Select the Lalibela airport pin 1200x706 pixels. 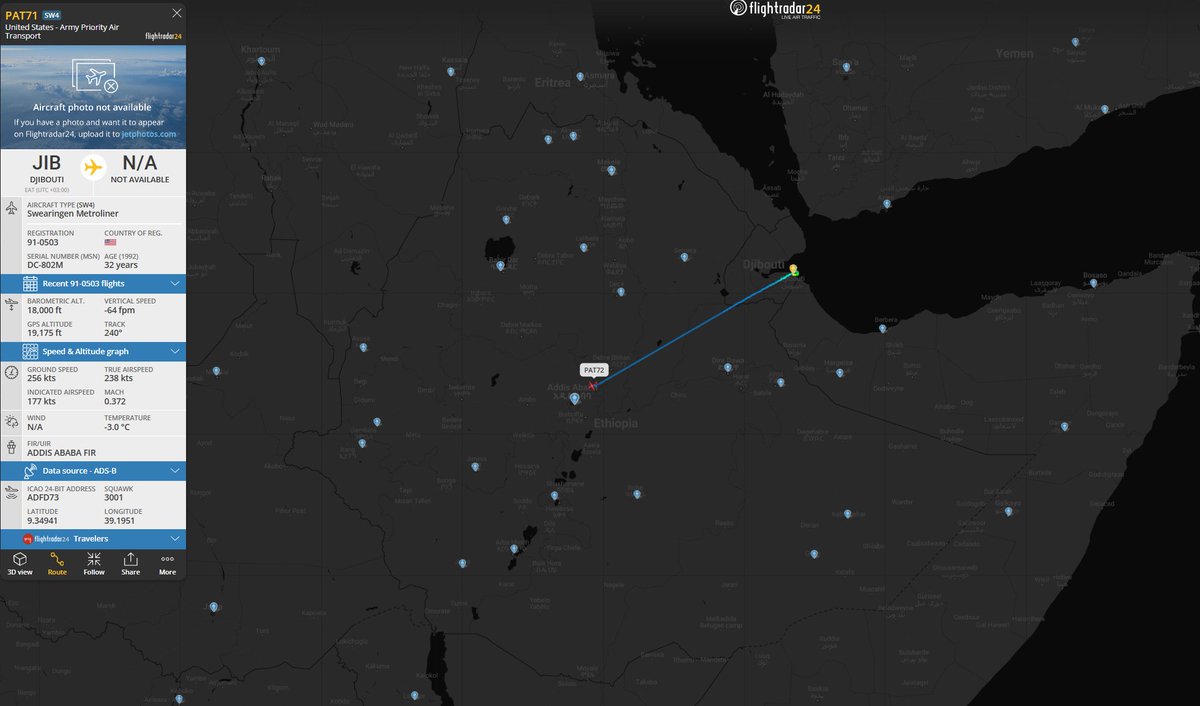click(x=584, y=247)
